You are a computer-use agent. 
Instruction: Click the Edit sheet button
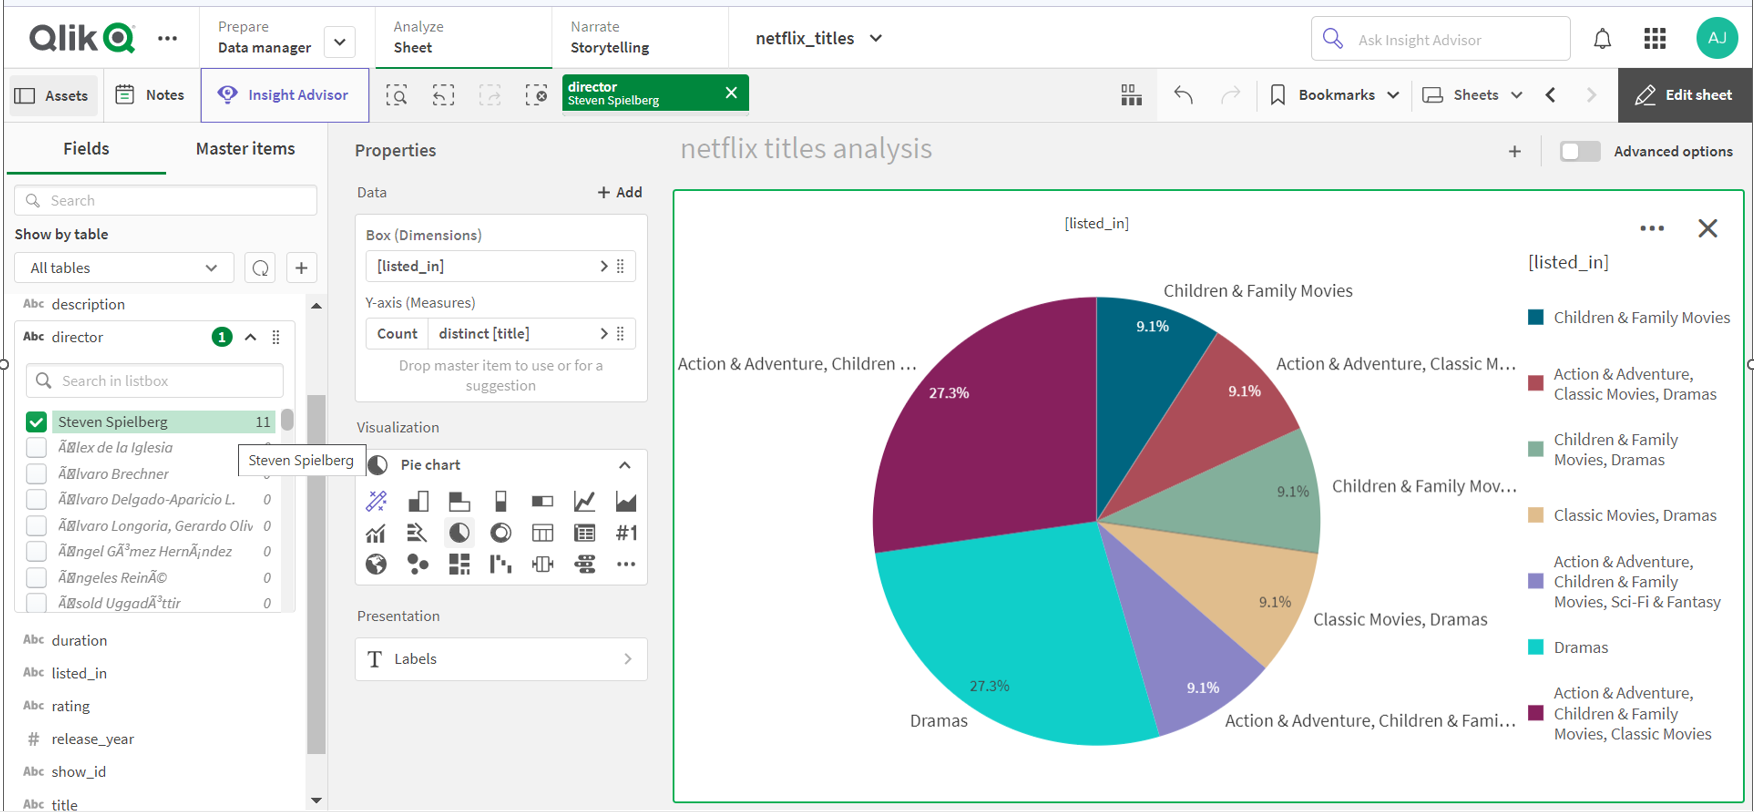coord(1684,95)
